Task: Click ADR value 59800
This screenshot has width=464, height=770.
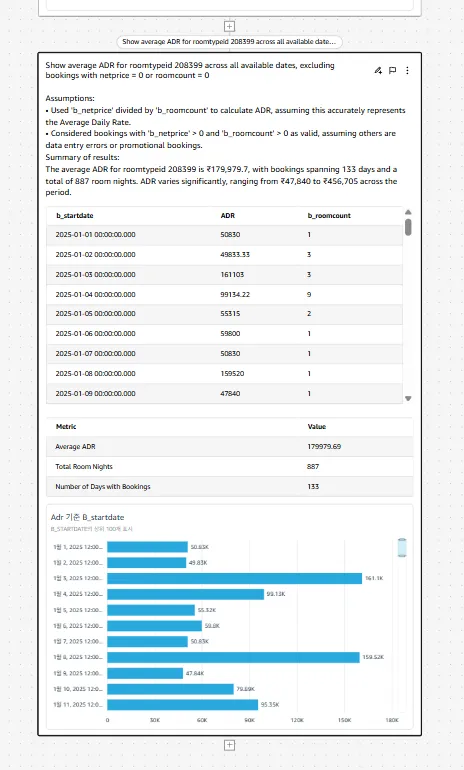Action: pos(230,334)
